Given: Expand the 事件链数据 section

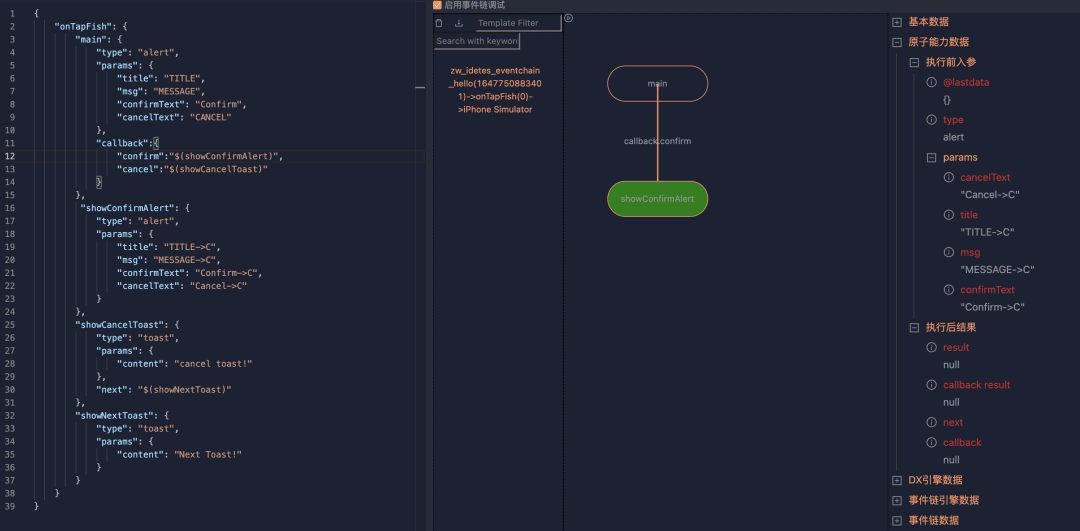Looking at the screenshot, I should [897, 520].
